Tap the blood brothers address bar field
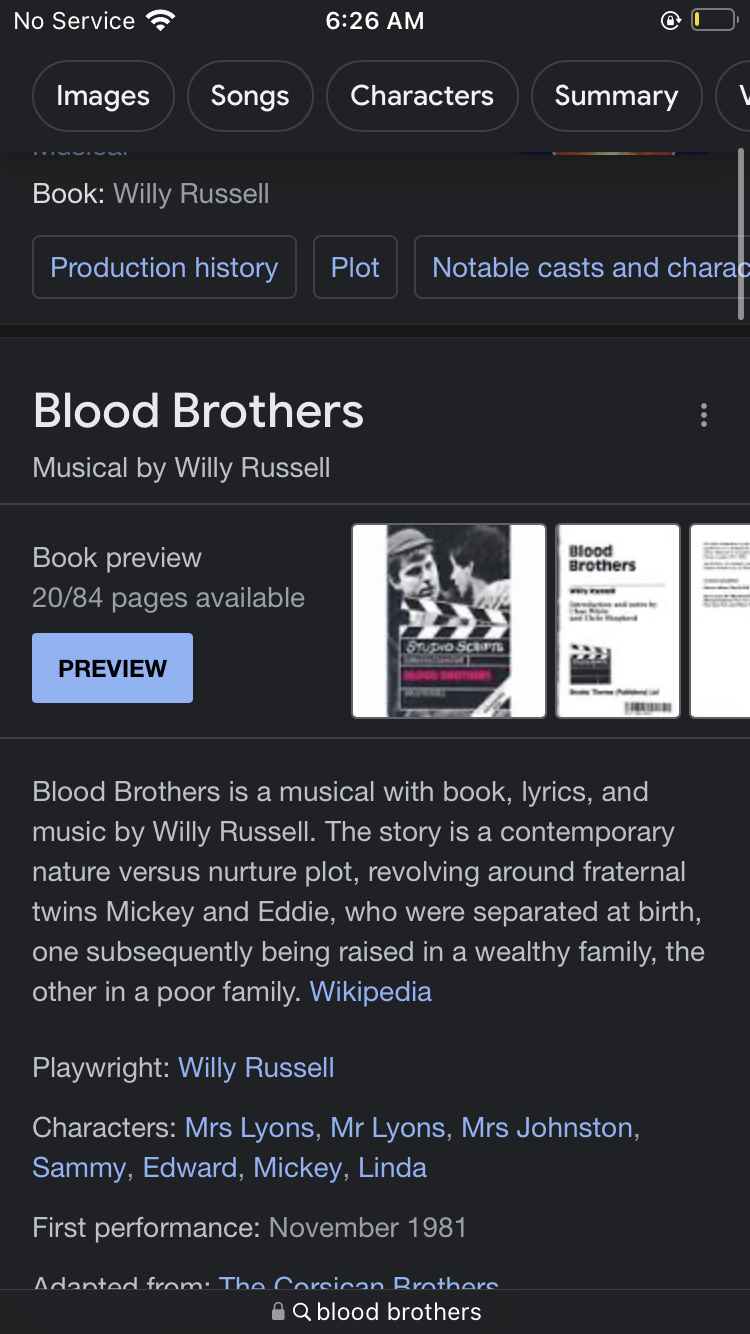The height and width of the screenshot is (1334, 750). click(x=375, y=1312)
